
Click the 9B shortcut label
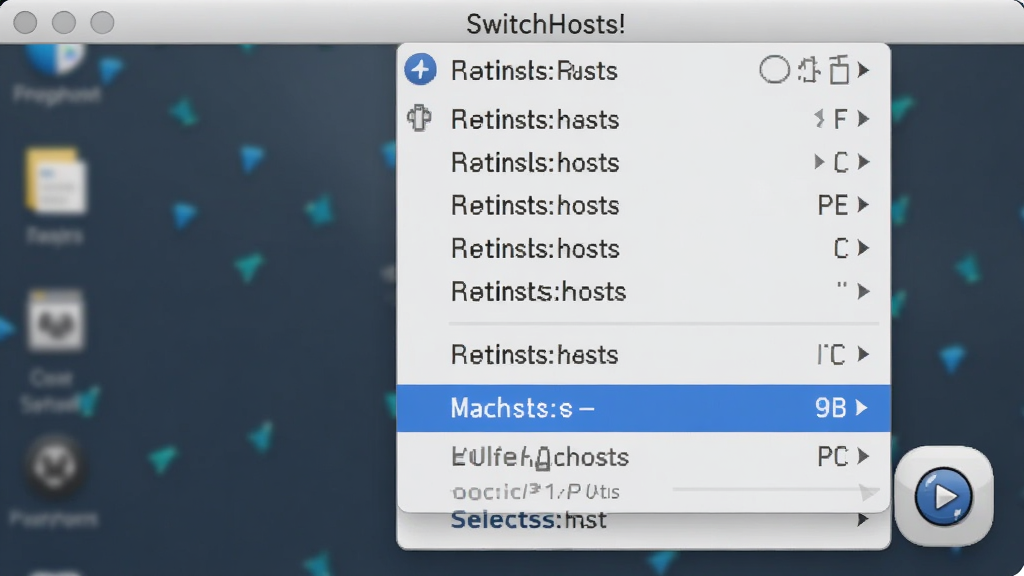point(831,408)
